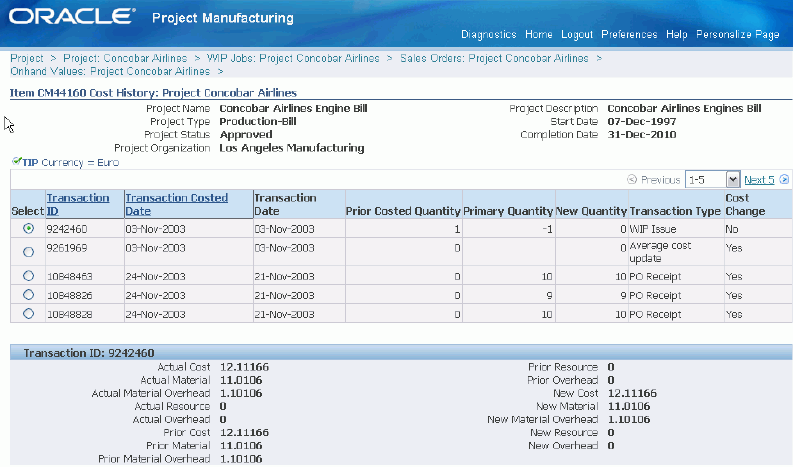Screen dimensions: 793x467
Task: Click TIP Currency = Euro text
Action: tap(71, 162)
